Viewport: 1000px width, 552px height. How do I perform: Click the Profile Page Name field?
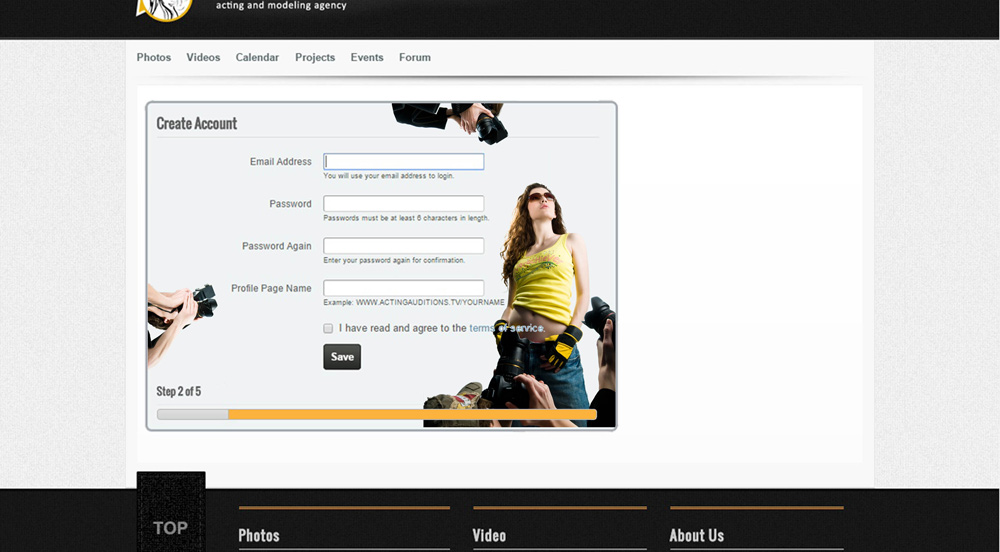(404, 288)
